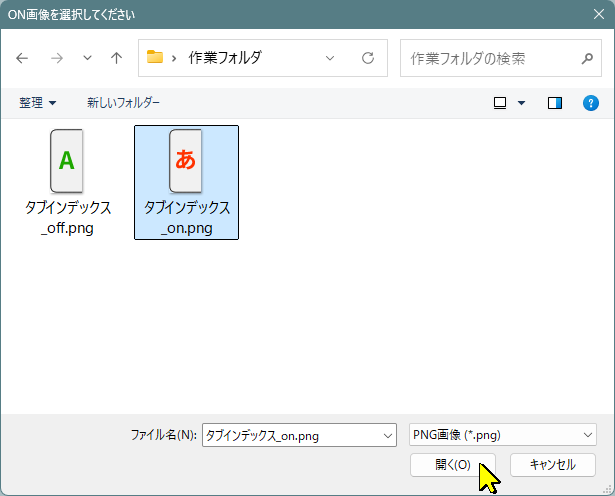This screenshot has width=615, height=496.
Task: Change view with the view icon
Action: pos(500,103)
